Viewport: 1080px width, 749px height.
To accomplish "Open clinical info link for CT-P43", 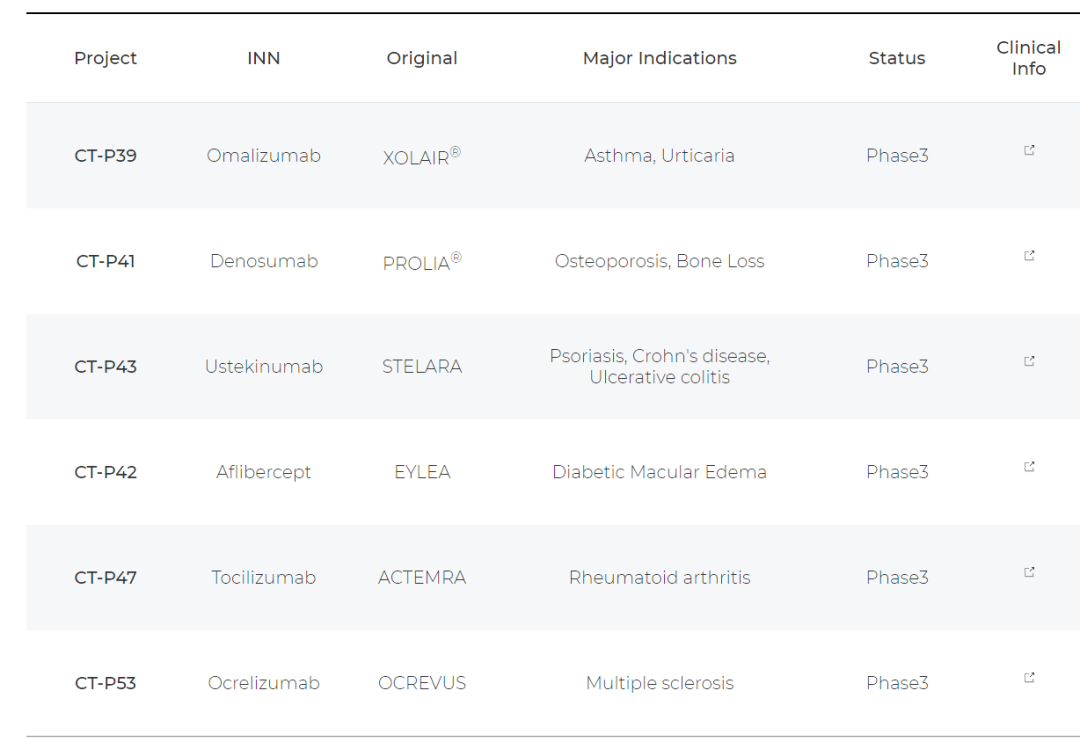I will click(x=1029, y=361).
